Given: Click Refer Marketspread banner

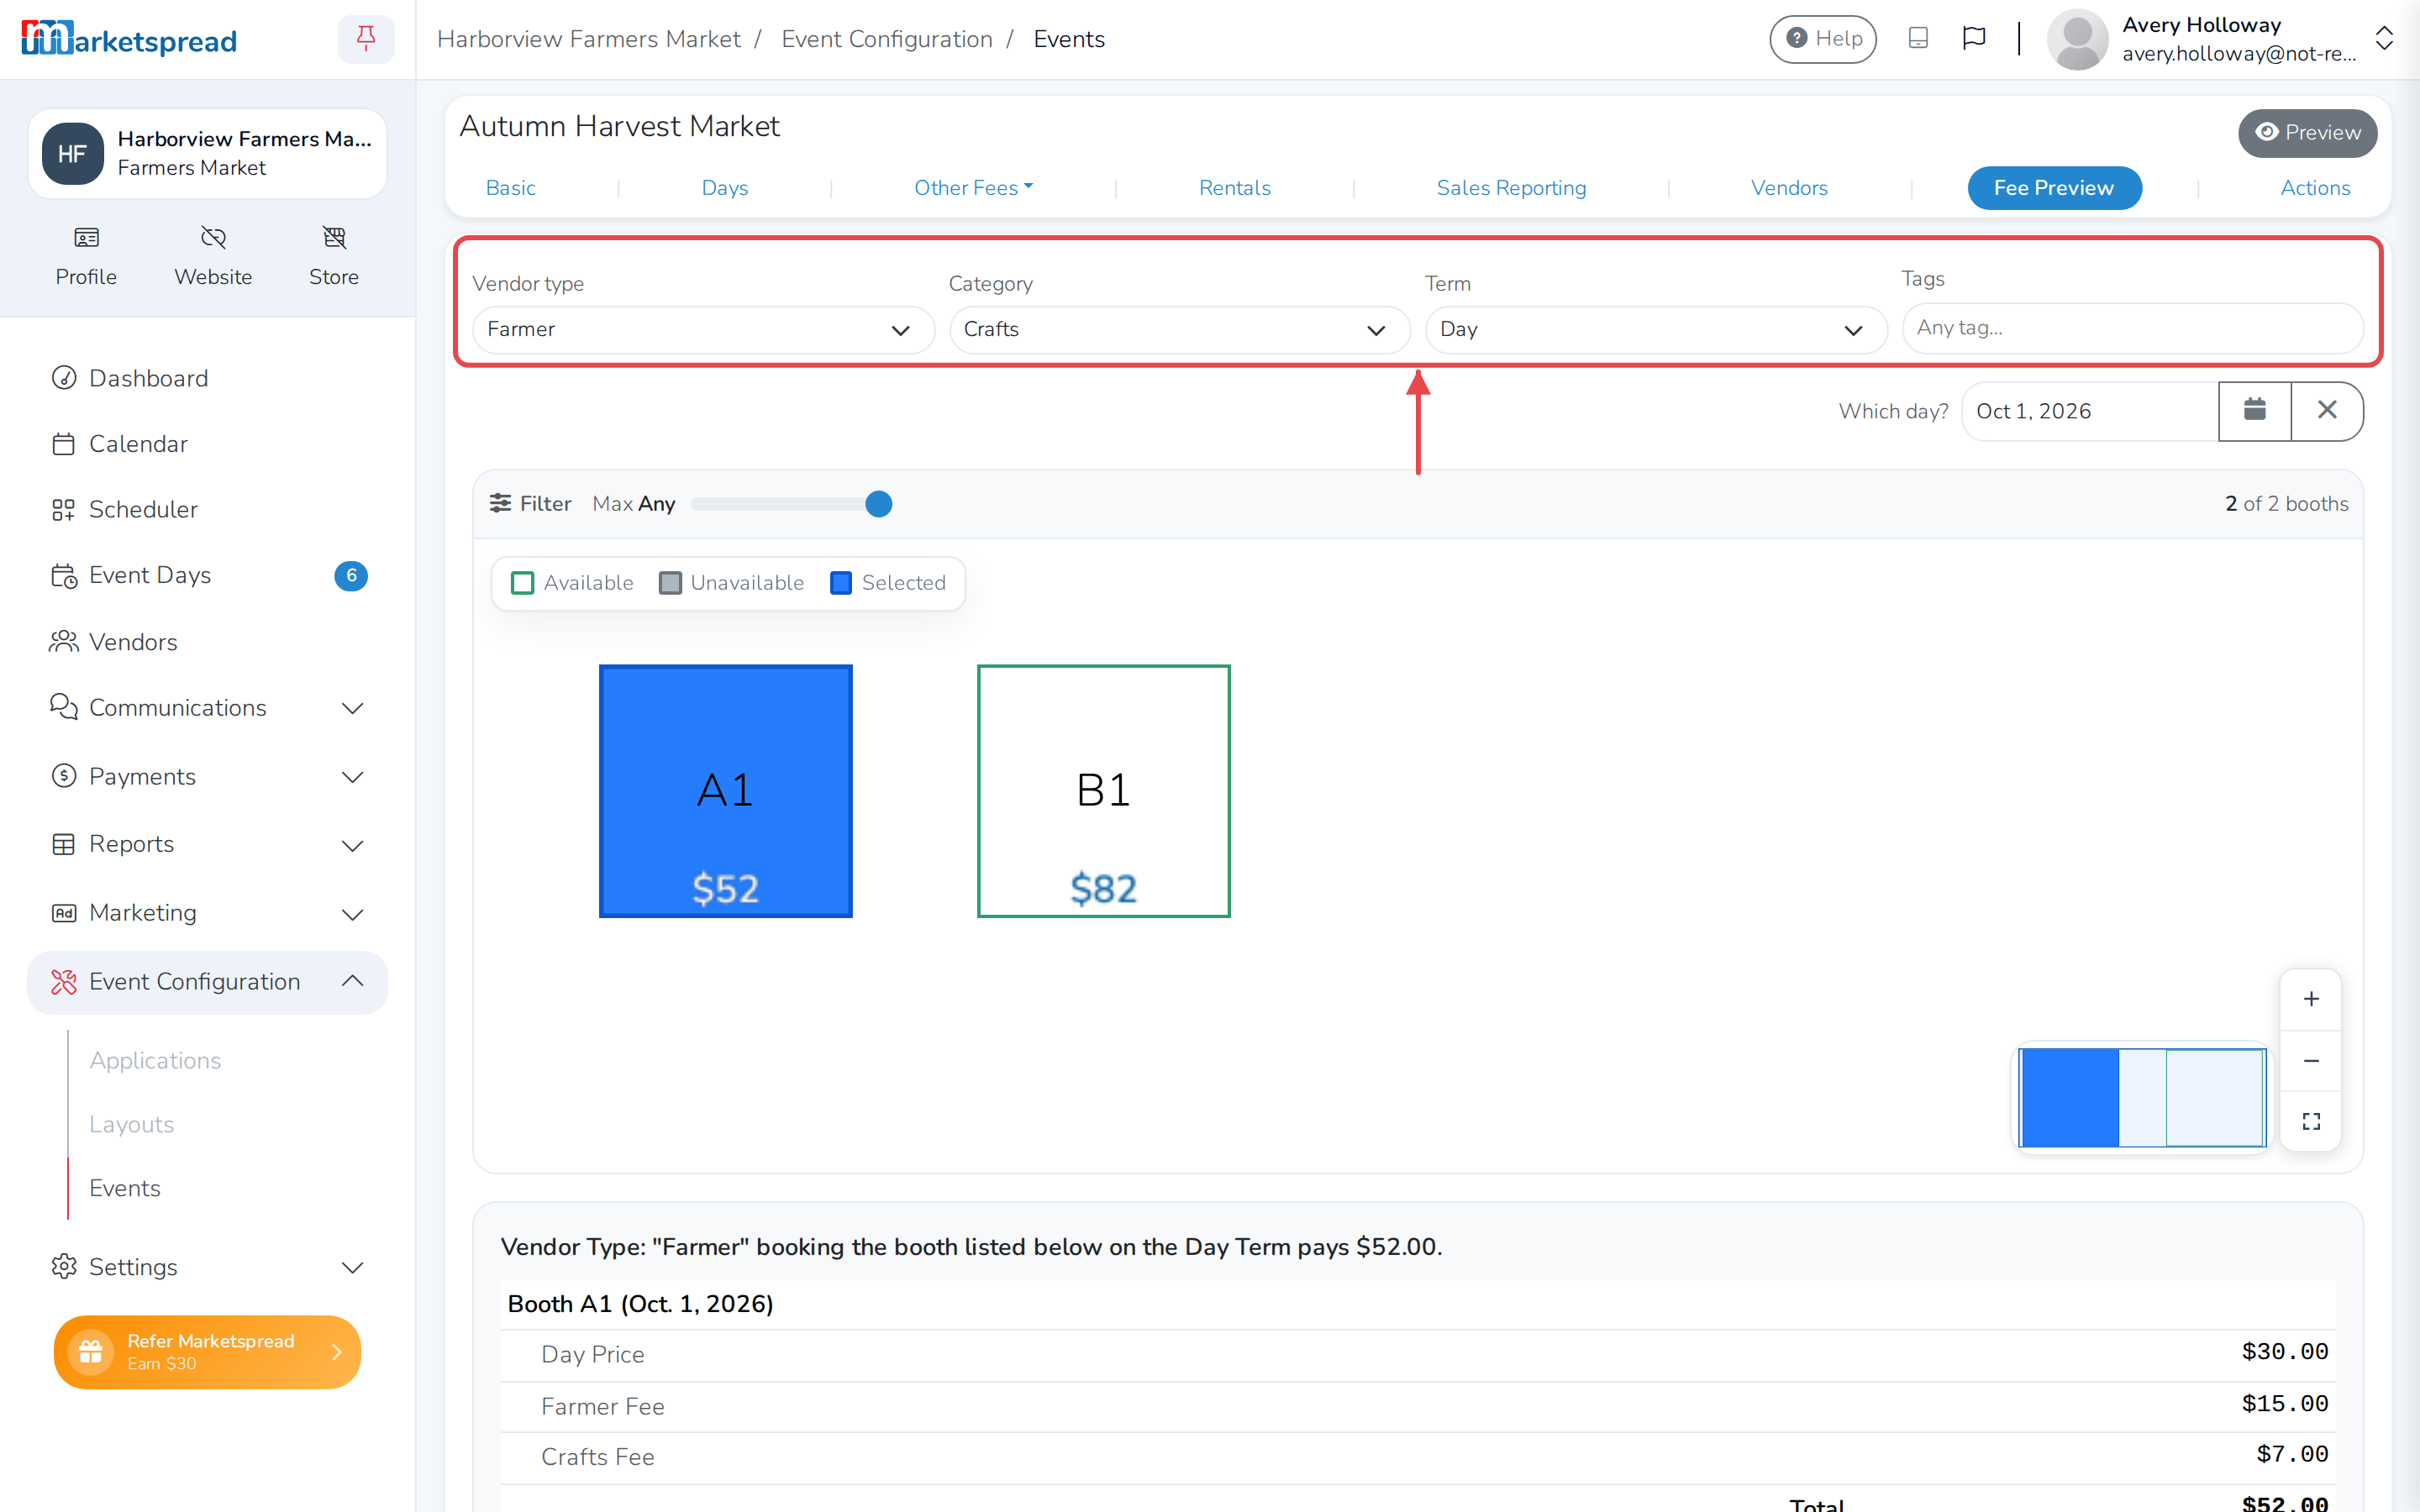Looking at the screenshot, I should click(x=207, y=1352).
